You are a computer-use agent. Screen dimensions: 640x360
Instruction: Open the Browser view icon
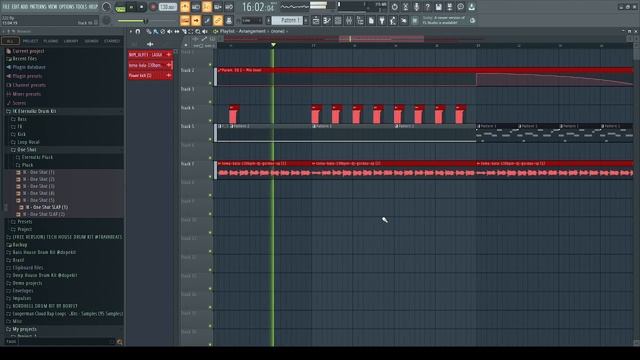[360, 20]
